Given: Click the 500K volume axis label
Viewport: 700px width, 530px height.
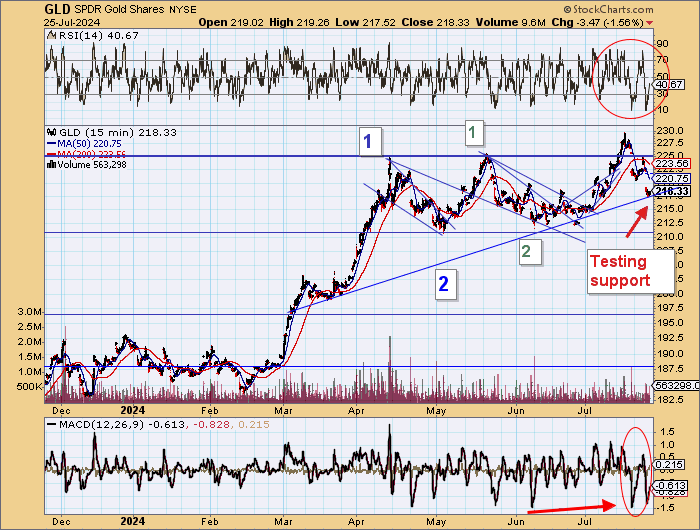Looking at the screenshot, I should 30,386.
